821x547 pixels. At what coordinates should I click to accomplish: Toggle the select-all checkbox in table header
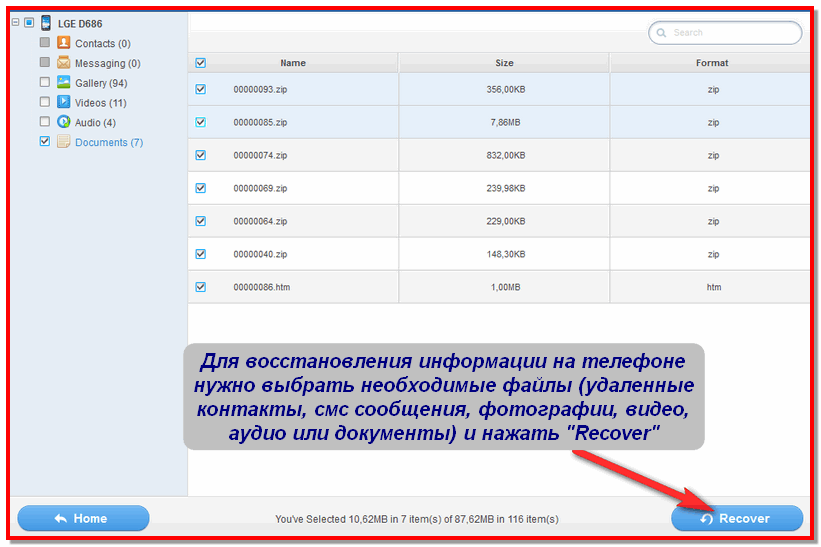point(201,63)
